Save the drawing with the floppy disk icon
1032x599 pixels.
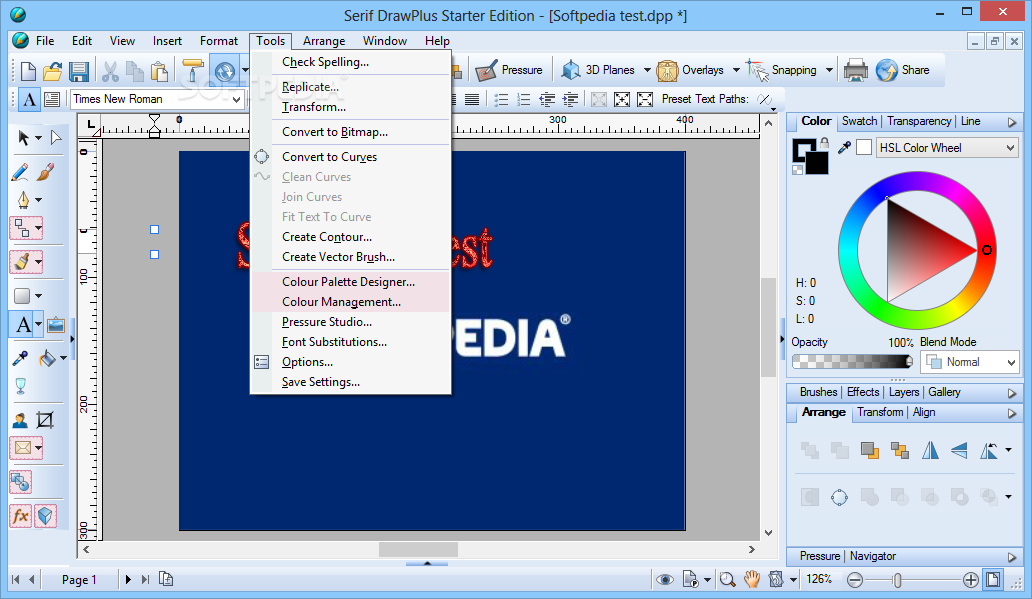[x=79, y=70]
